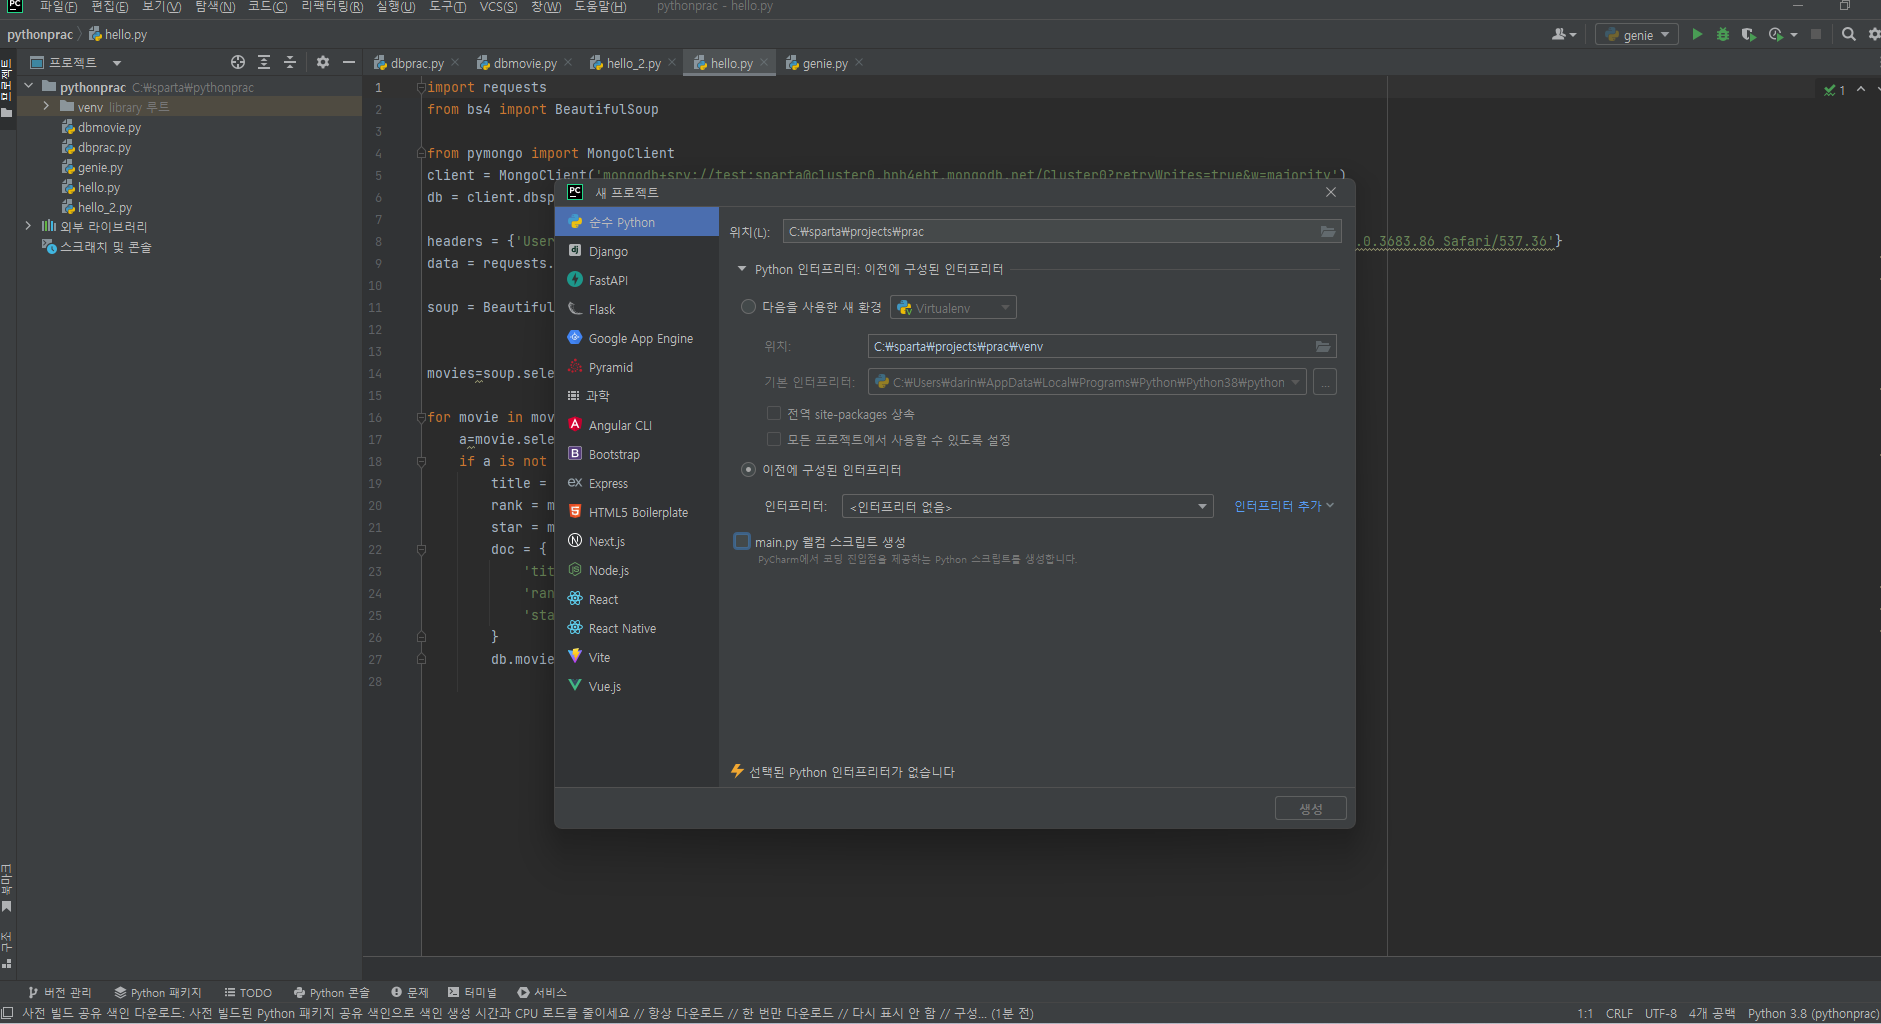1881x1024 pixels.
Task: Open project panel gear options
Action: pyautogui.click(x=323, y=62)
